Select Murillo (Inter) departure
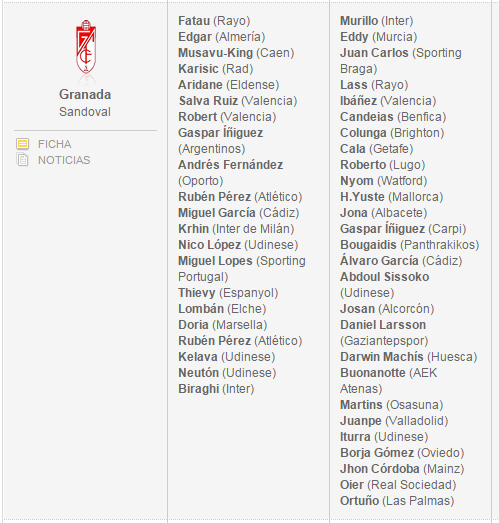Image resolution: width=499 pixels, height=523 pixels. [x=377, y=21]
